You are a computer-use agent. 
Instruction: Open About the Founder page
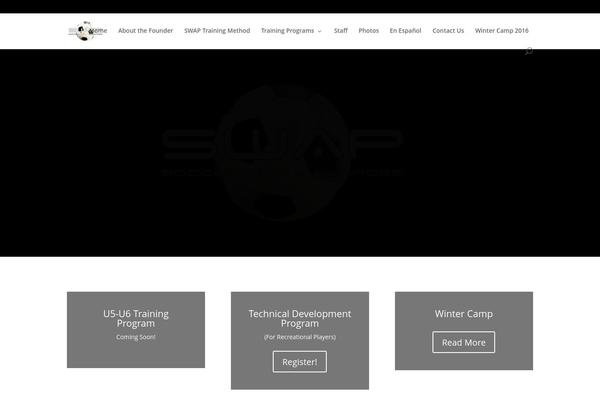coord(145,31)
